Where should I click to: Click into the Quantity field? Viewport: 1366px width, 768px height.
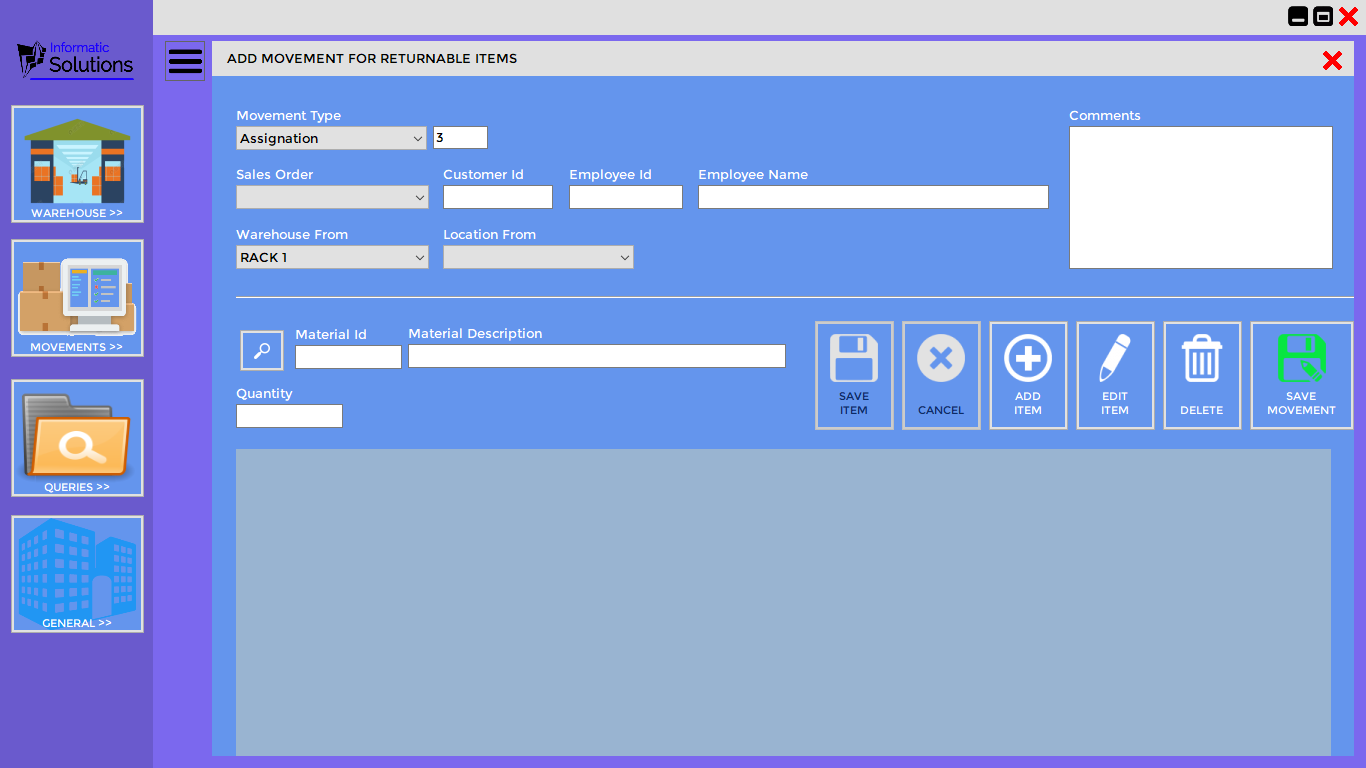(289, 416)
